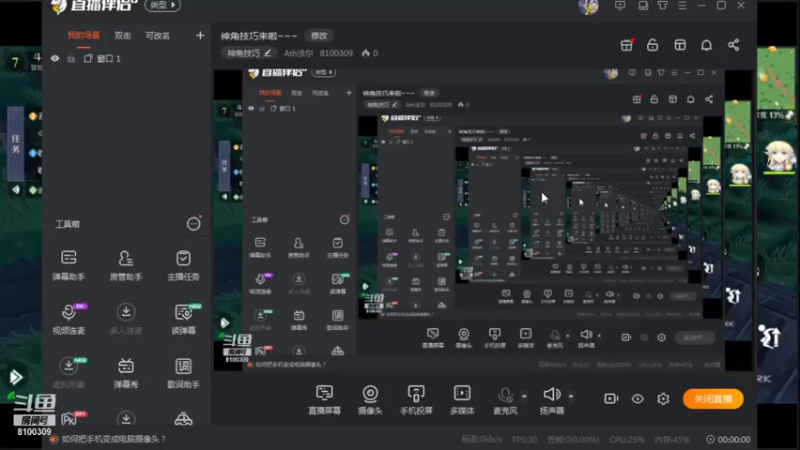Add 手机投屏 phone casting source
Screen dimensions: 800x450
click(416, 399)
